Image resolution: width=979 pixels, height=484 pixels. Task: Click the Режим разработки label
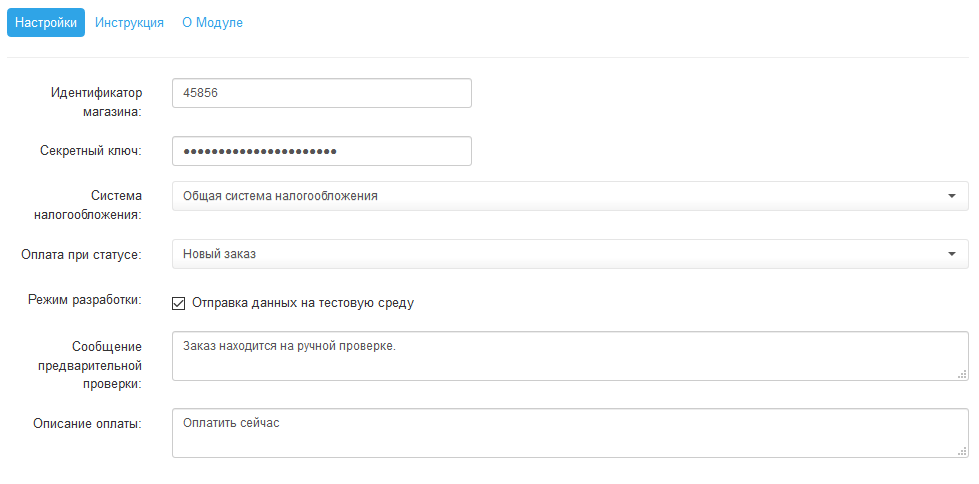coord(85,300)
